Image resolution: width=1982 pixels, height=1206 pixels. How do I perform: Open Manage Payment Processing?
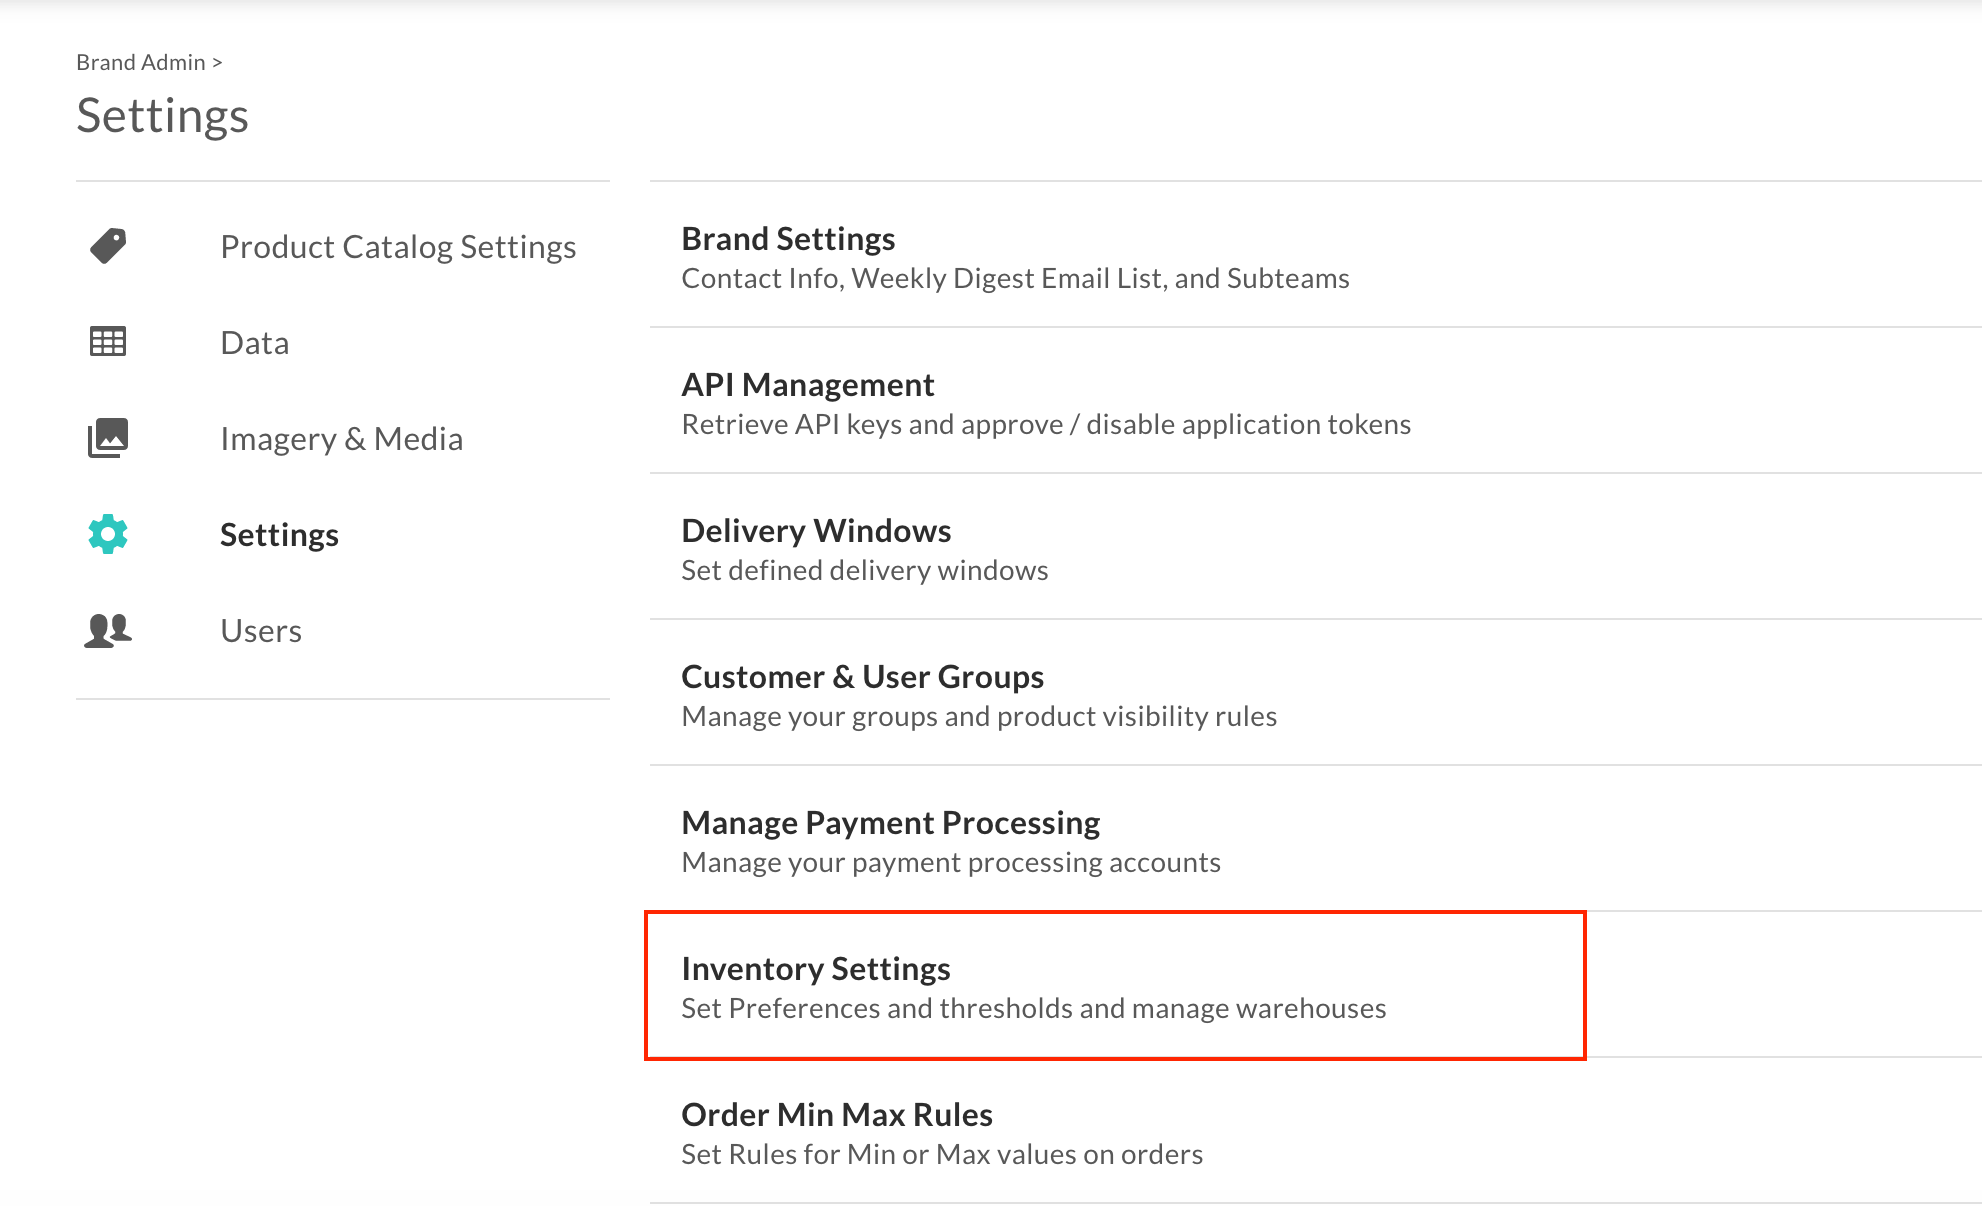890,822
